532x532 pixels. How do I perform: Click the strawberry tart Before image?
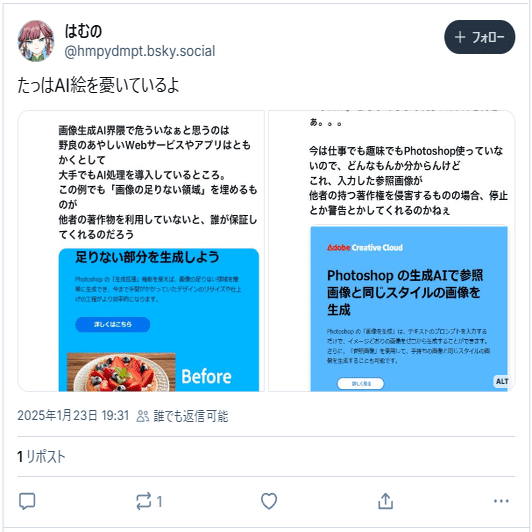(121, 372)
